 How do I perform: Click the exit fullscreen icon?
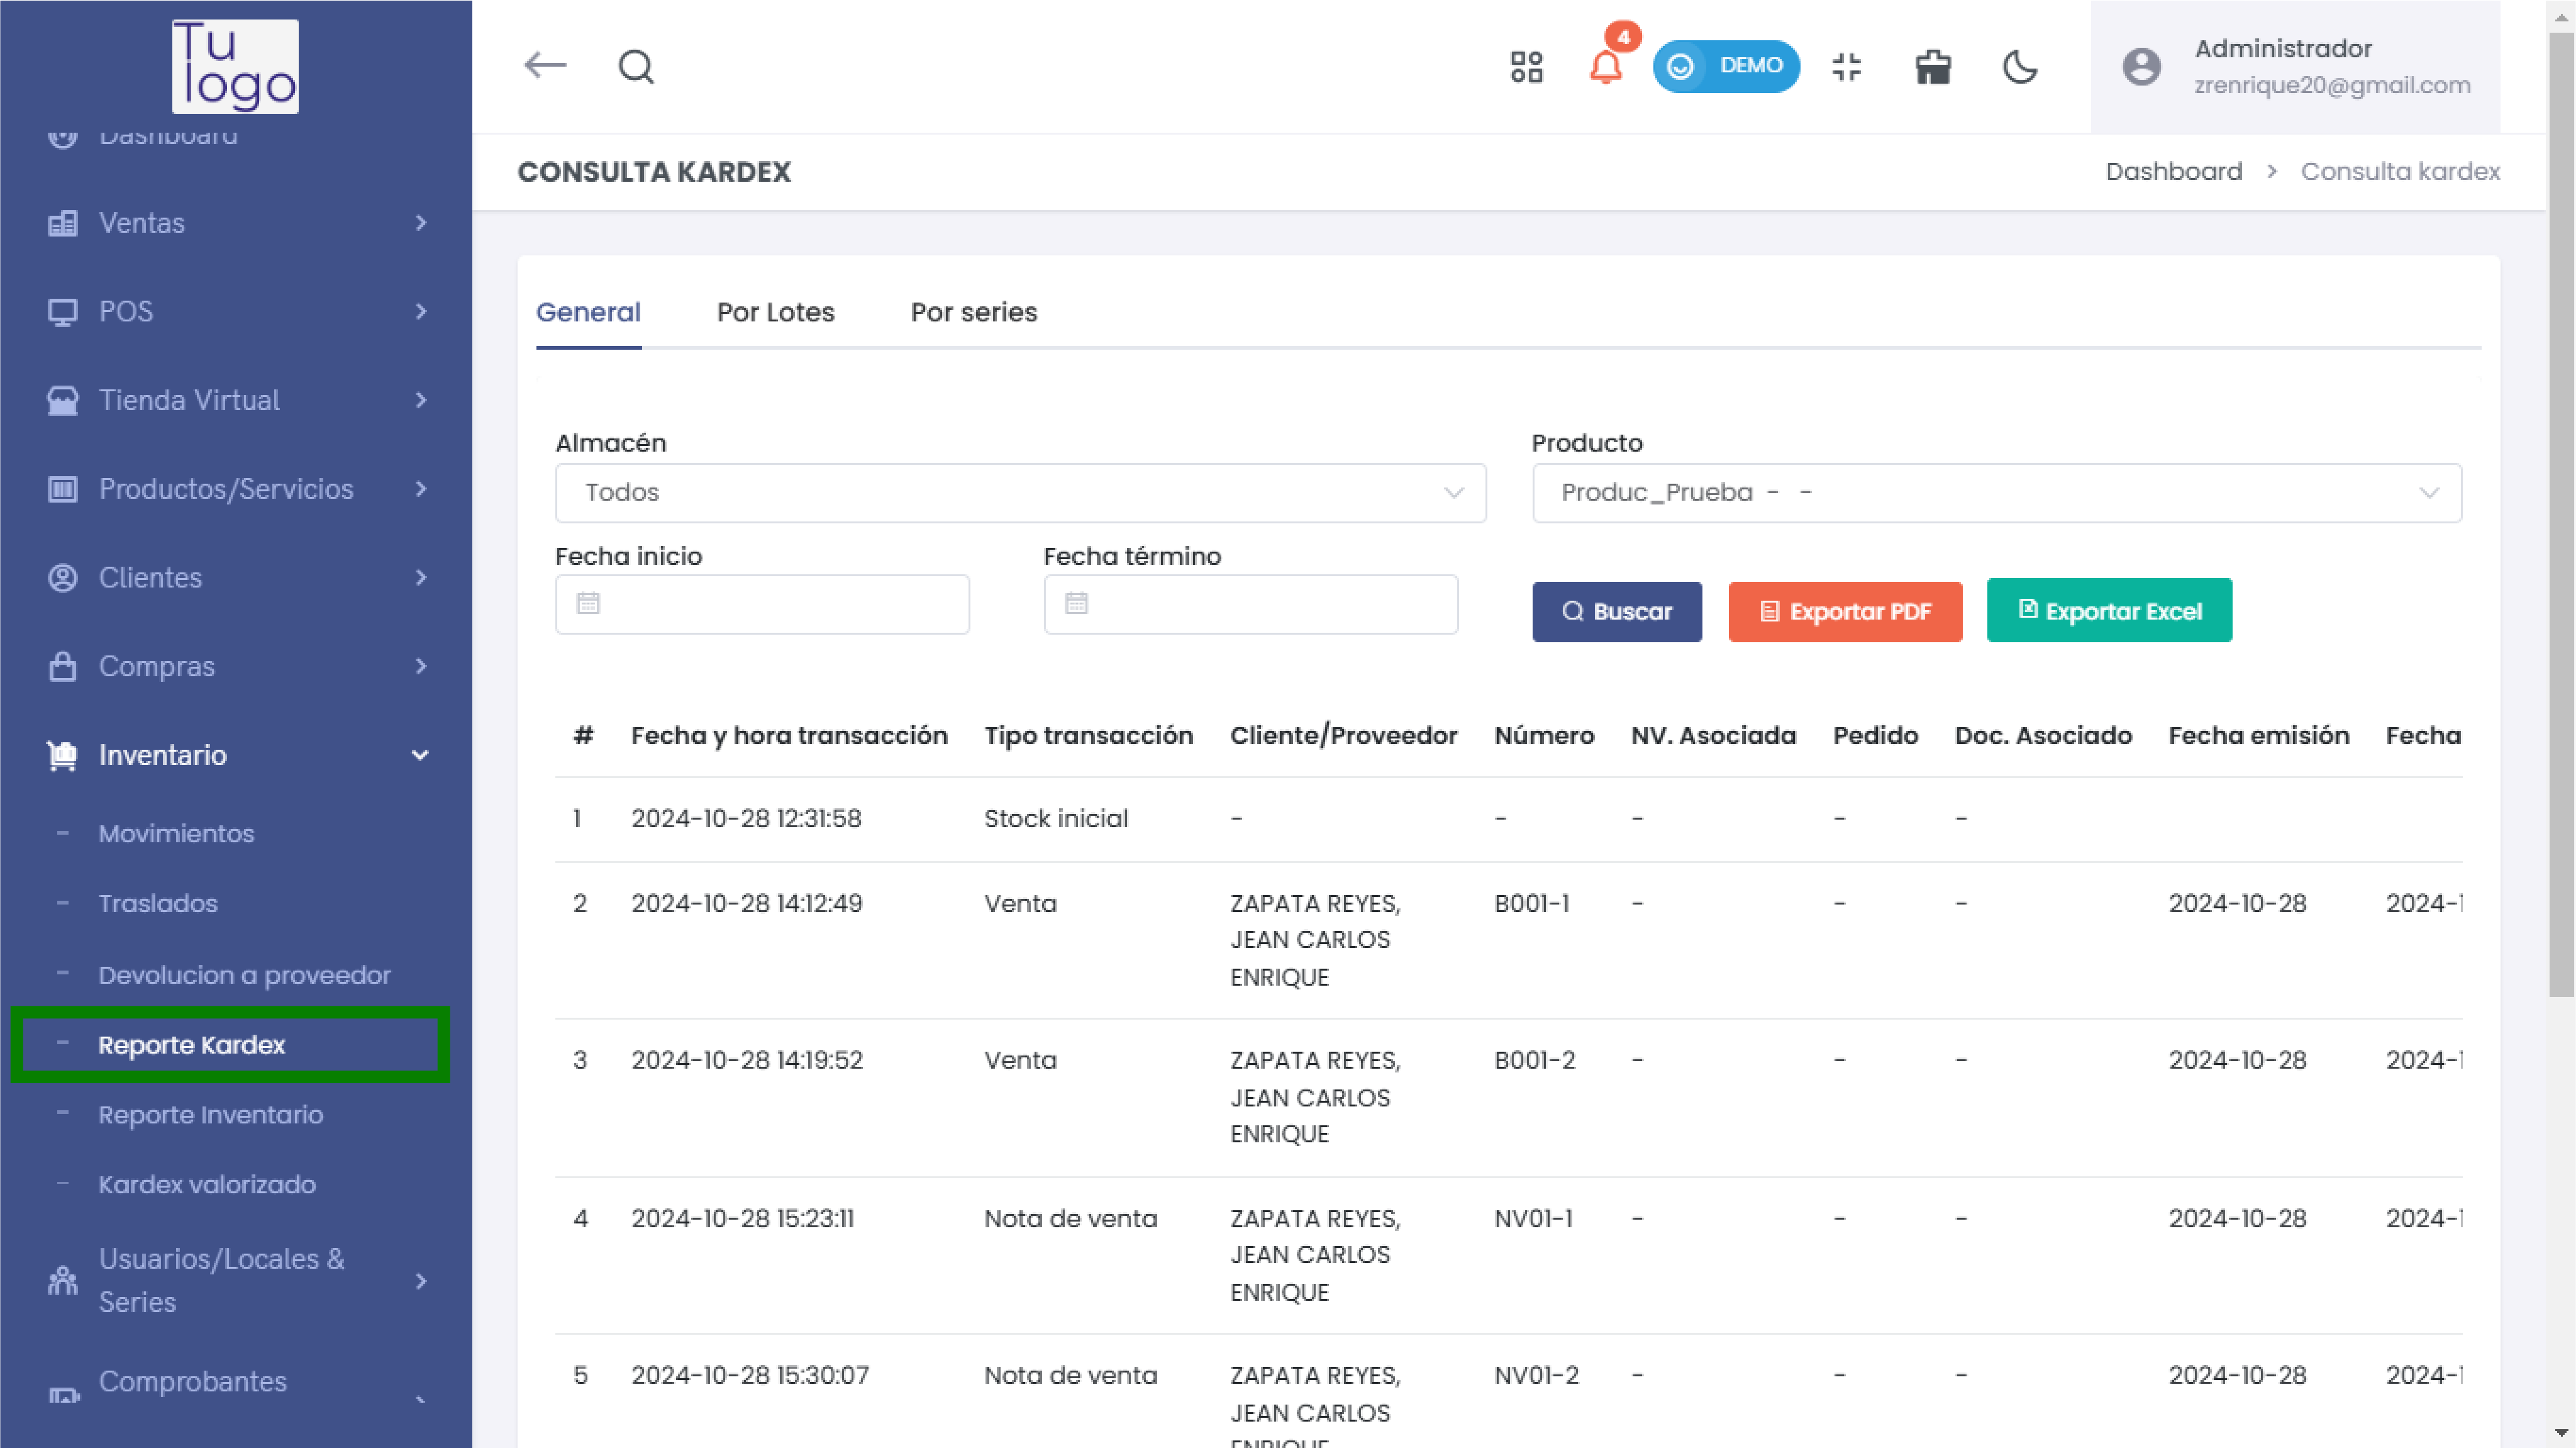[x=1846, y=67]
